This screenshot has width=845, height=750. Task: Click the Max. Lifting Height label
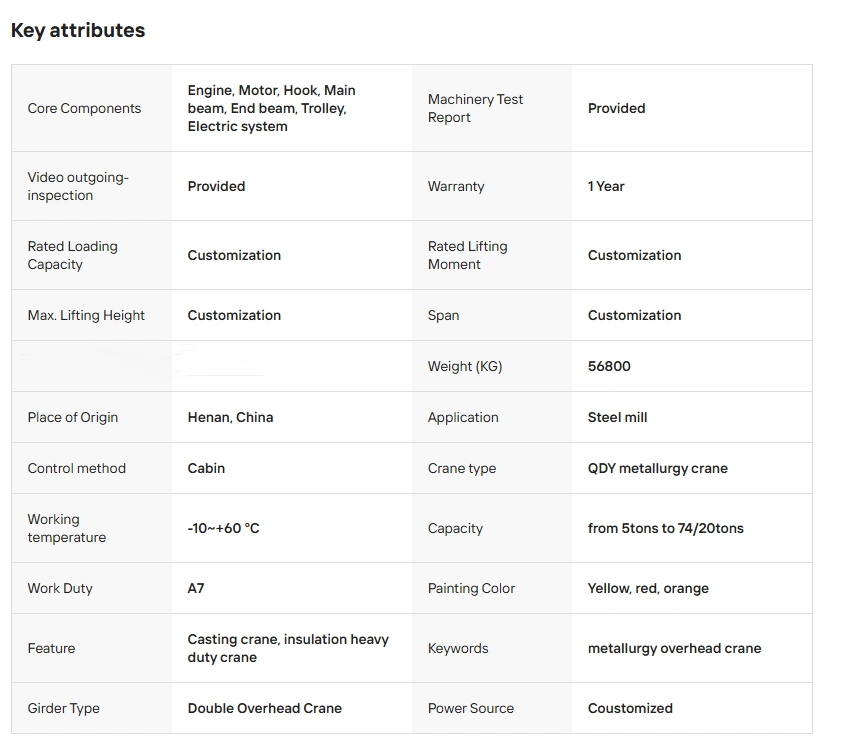tap(86, 315)
